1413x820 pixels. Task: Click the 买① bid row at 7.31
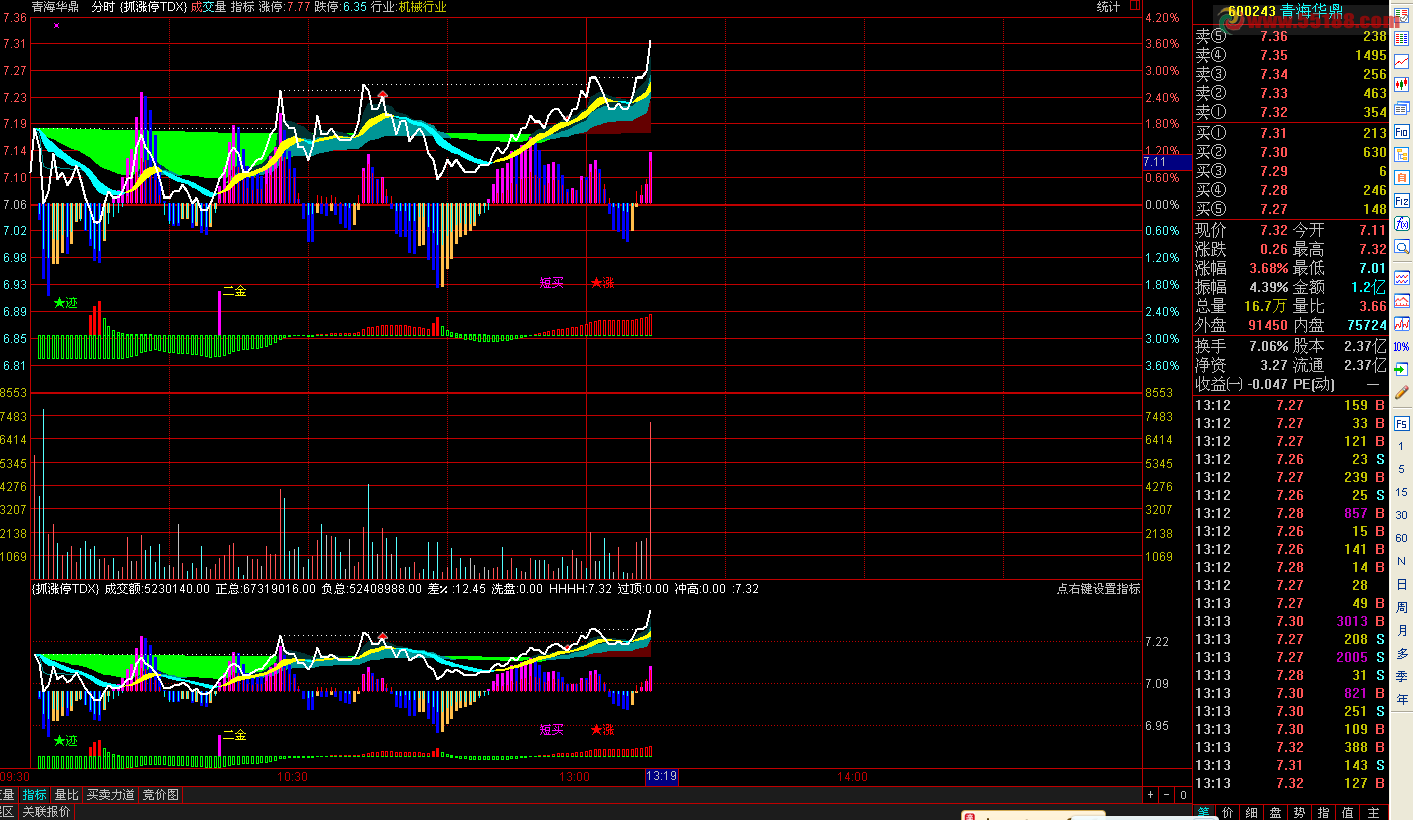click(1292, 133)
